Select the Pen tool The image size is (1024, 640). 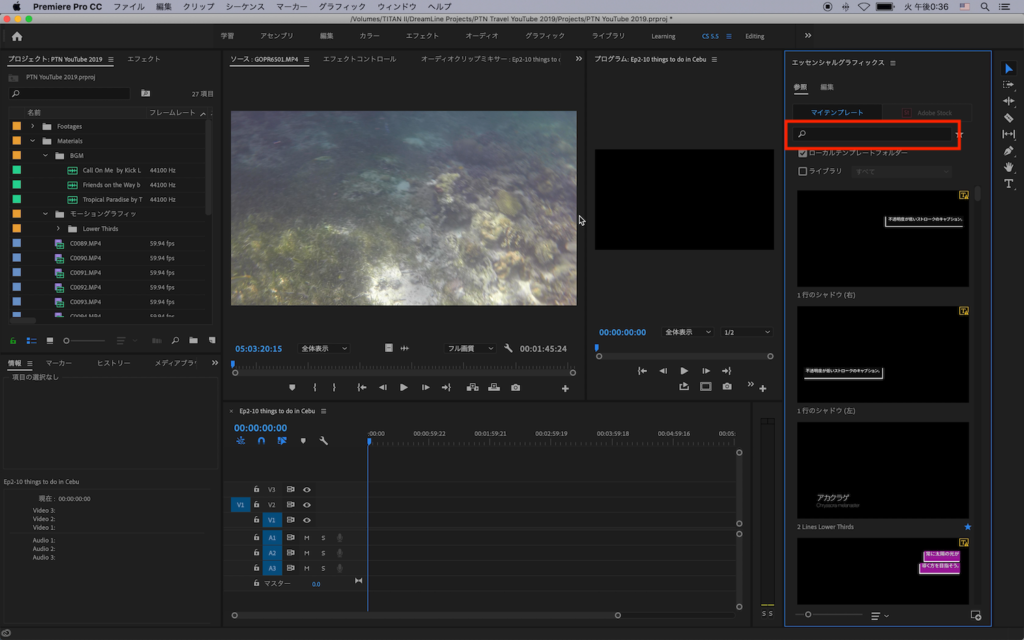click(1008, 151)
